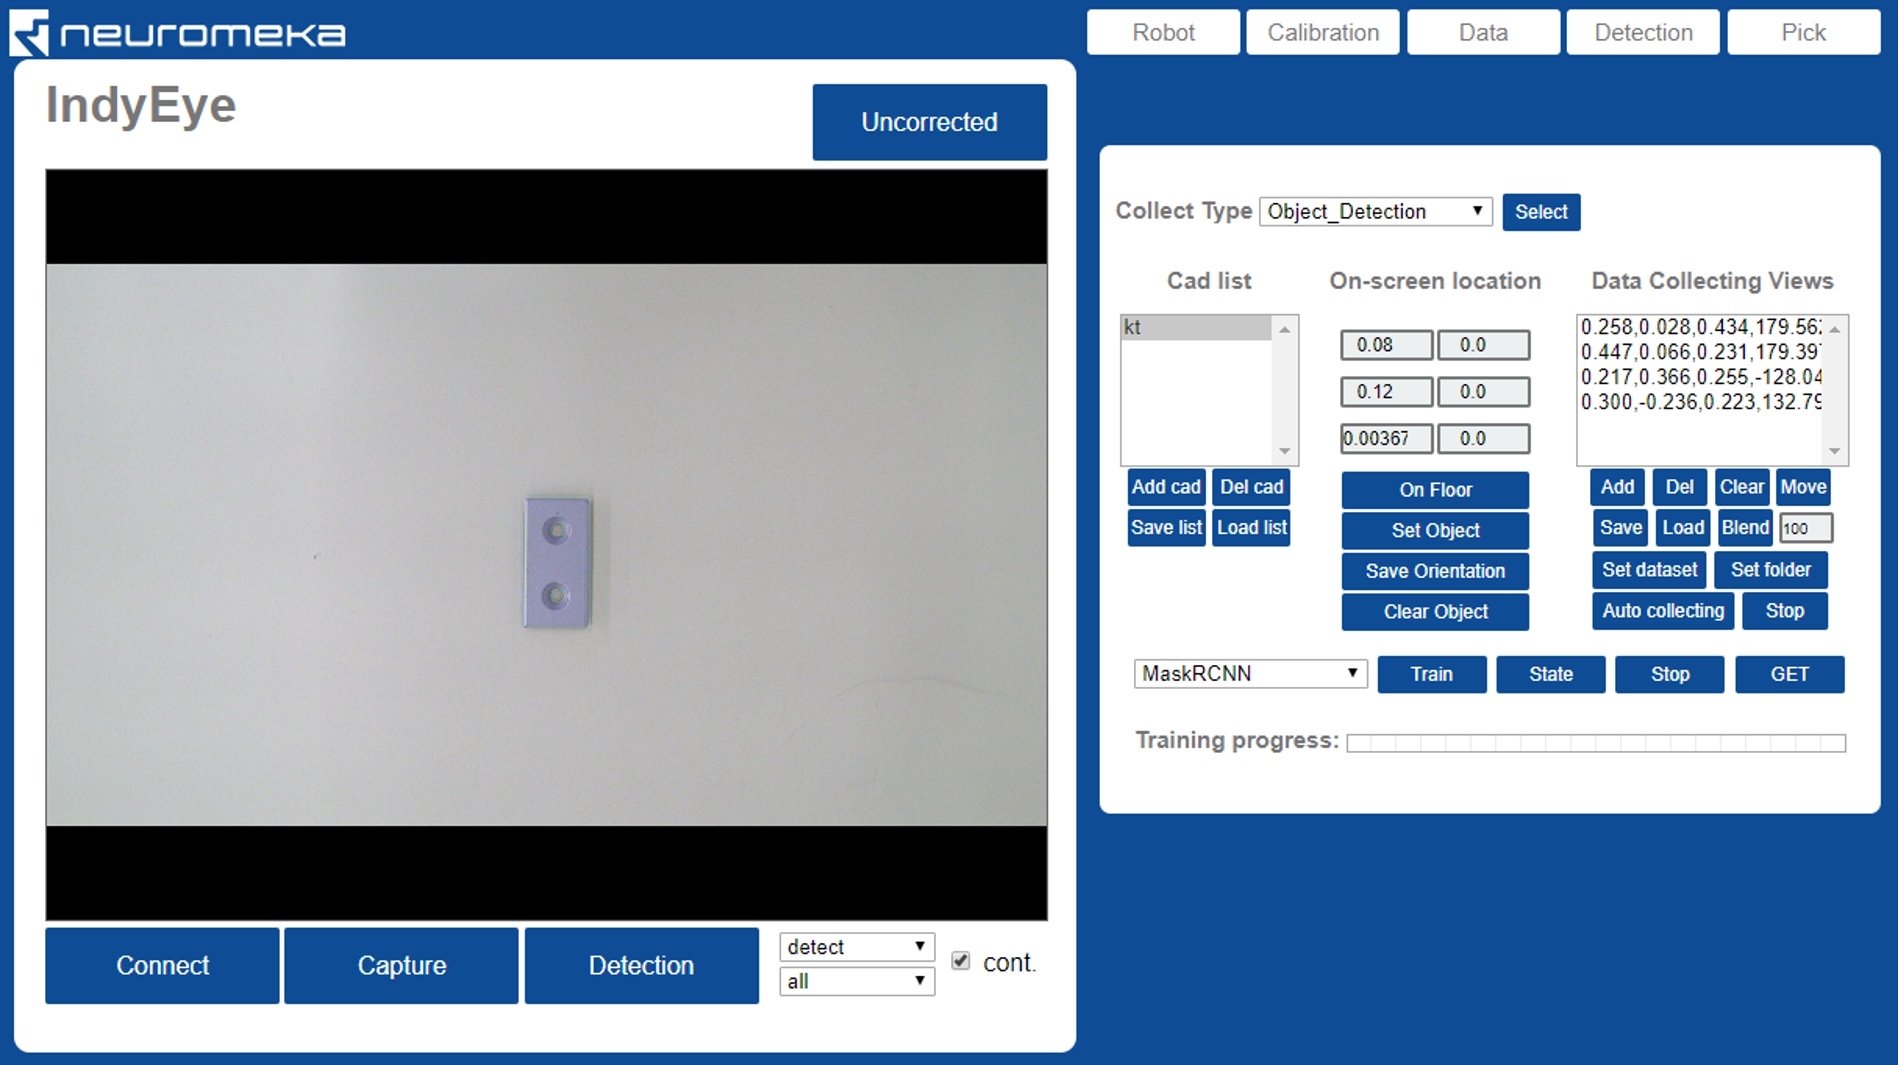Viewport: 1898px width, 1065px height.
Task: Open the Pick tab
Action: (1803, 32)
